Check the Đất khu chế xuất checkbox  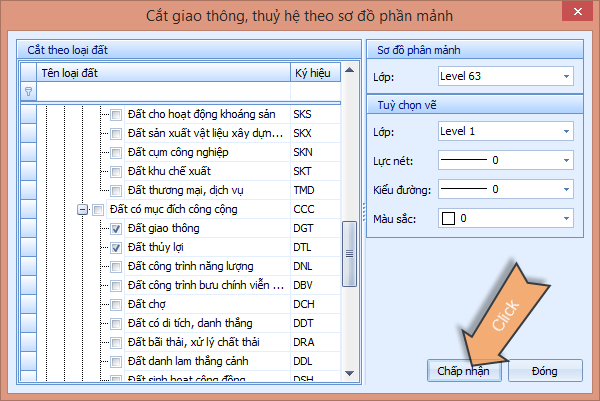(x=116, y=171)
